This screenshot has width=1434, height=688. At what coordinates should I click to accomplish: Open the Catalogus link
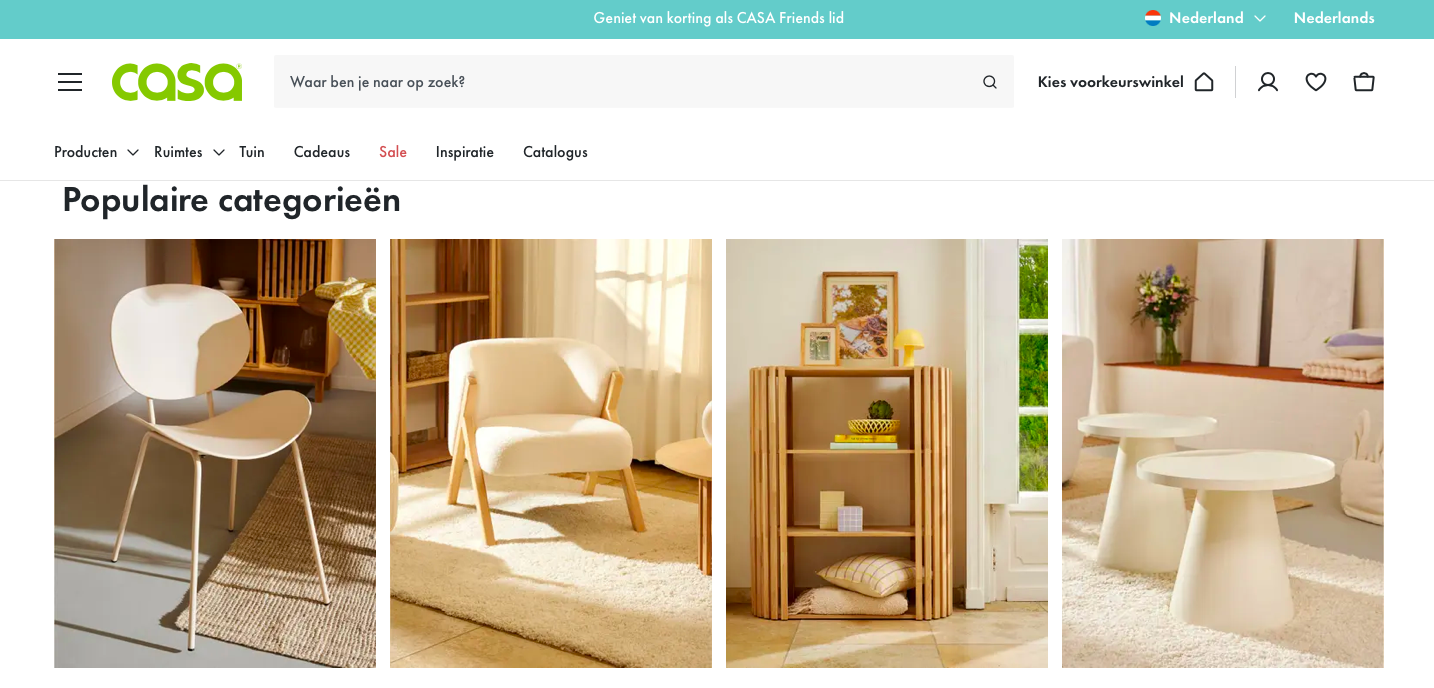click(555, 152)
